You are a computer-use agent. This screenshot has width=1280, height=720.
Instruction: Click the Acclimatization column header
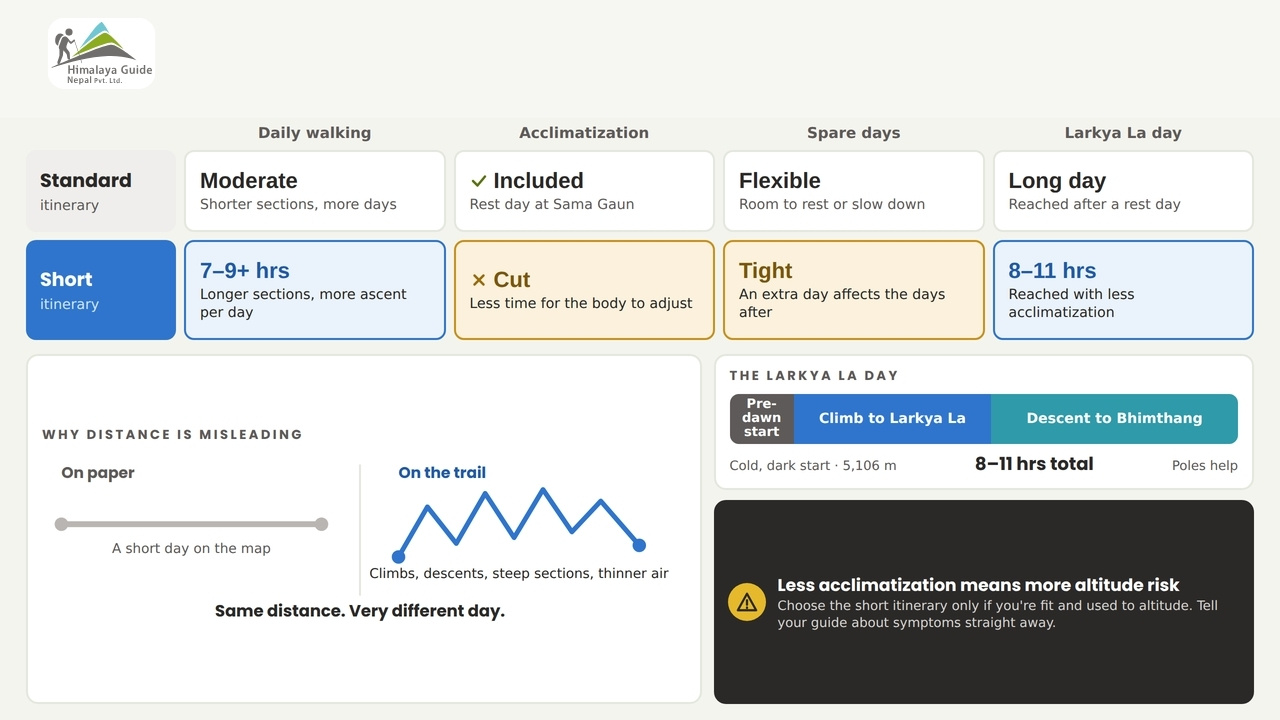coord(584,133)
